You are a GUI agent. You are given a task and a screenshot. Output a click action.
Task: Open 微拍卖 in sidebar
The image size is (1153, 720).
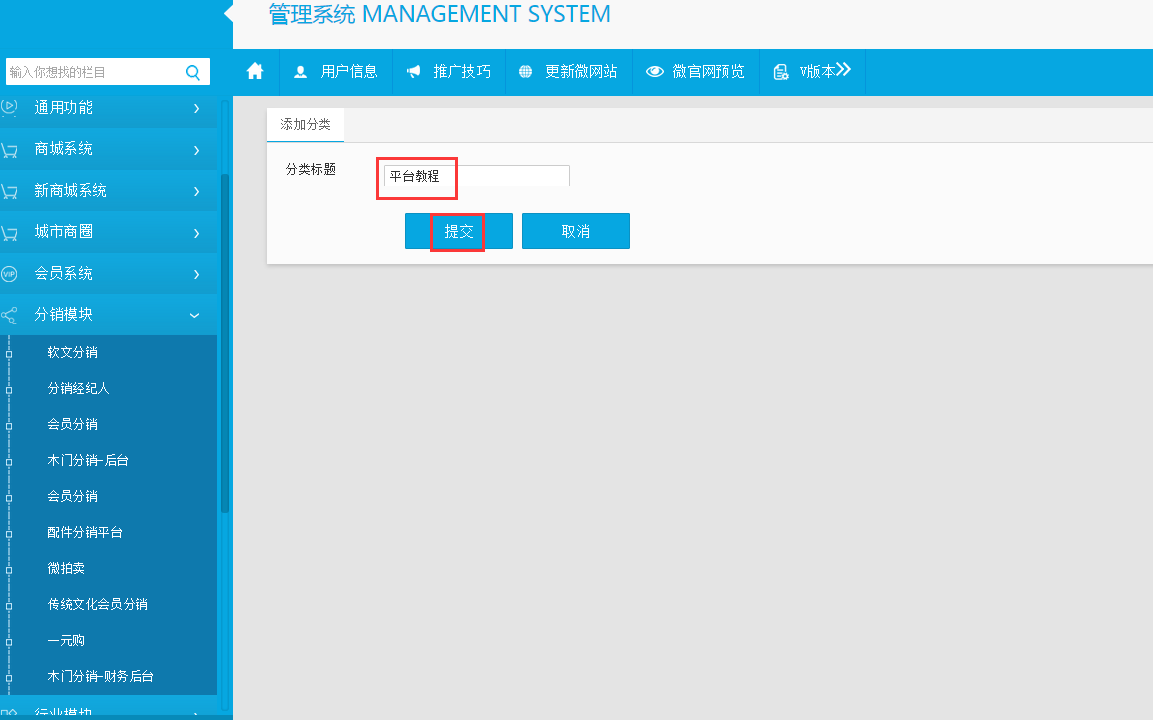click(66, 568)
